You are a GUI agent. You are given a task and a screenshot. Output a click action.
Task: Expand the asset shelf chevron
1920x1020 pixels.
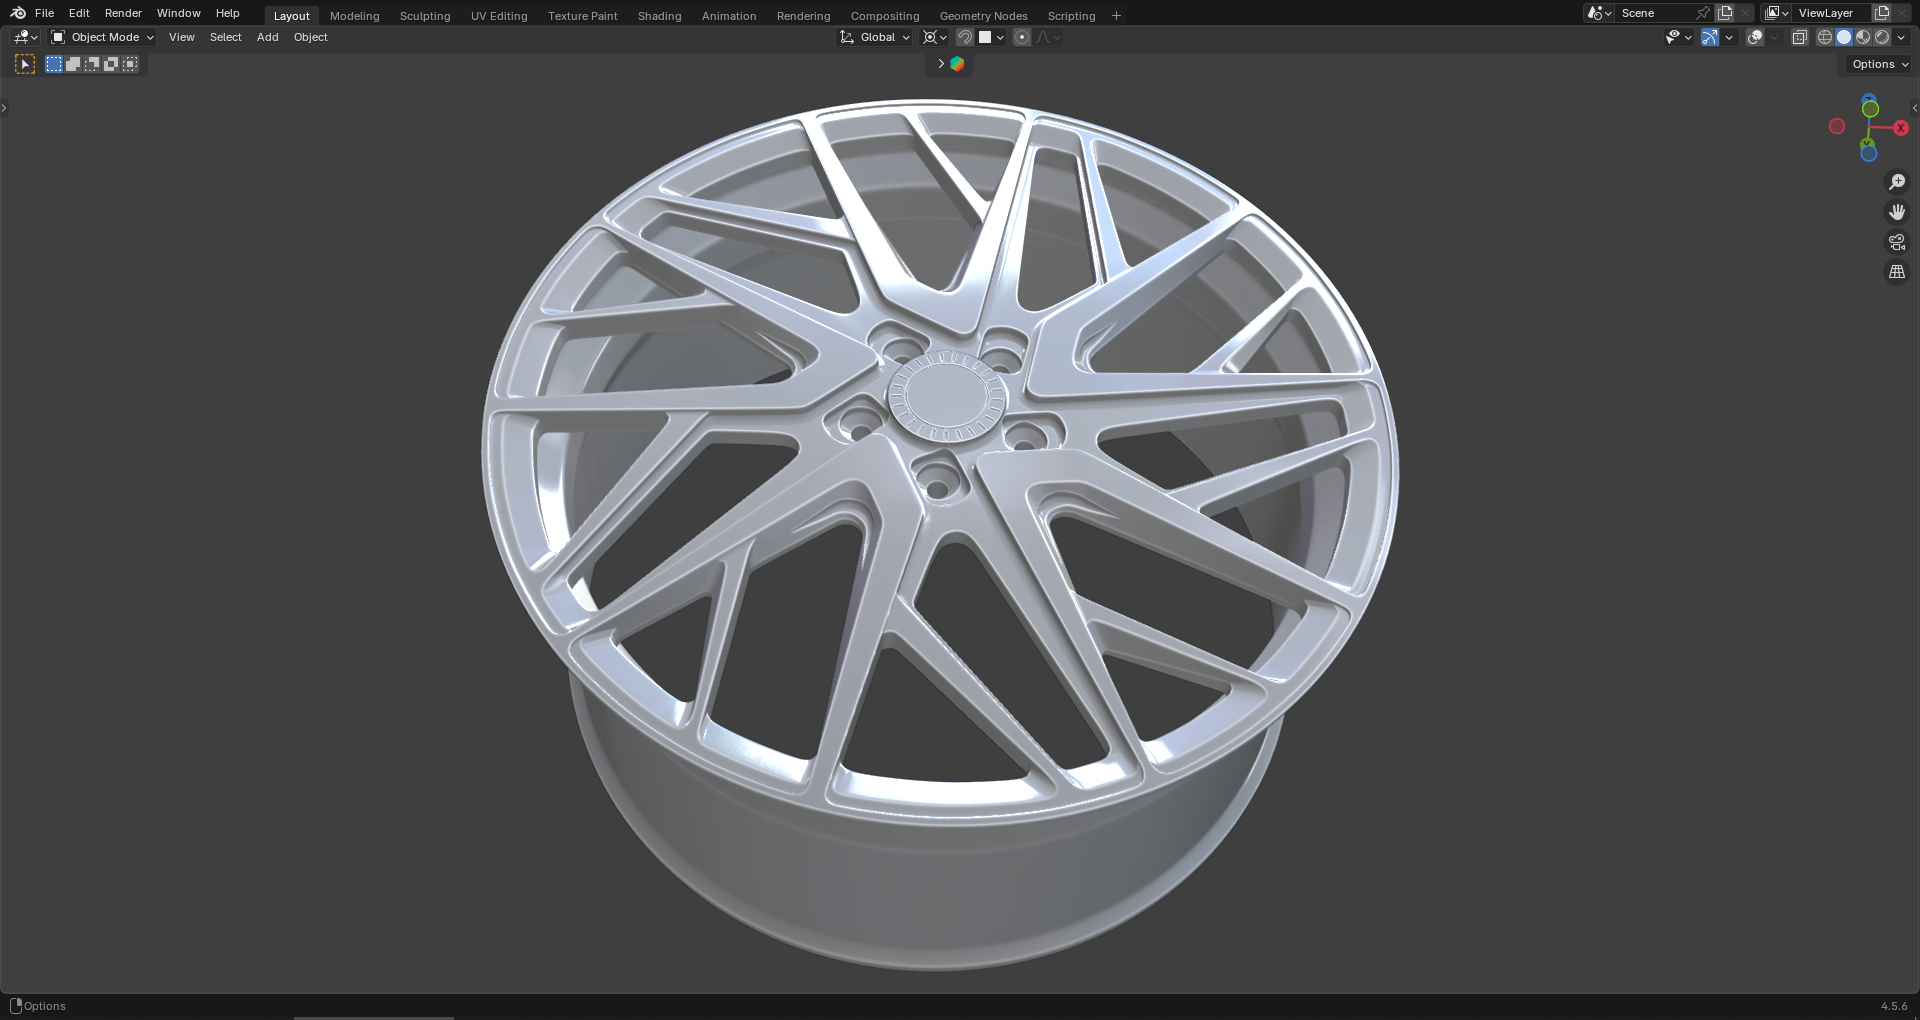941,64
